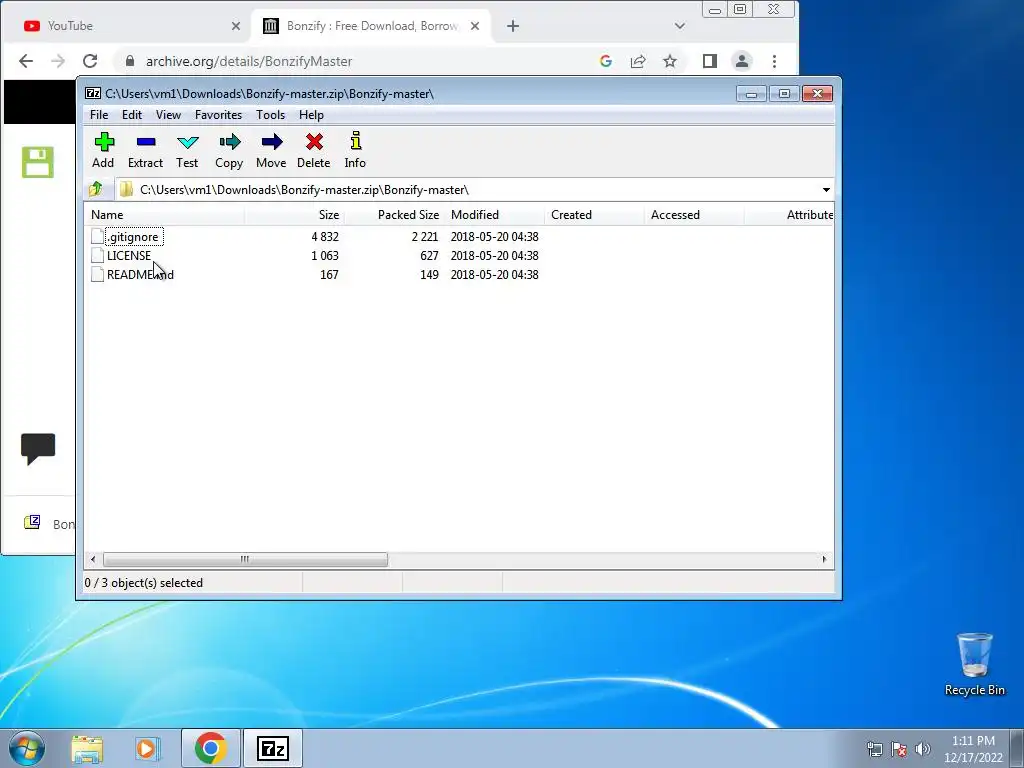Open the Edit menu in 7-Zip
1024x768 pixels.
pos(132,115)
